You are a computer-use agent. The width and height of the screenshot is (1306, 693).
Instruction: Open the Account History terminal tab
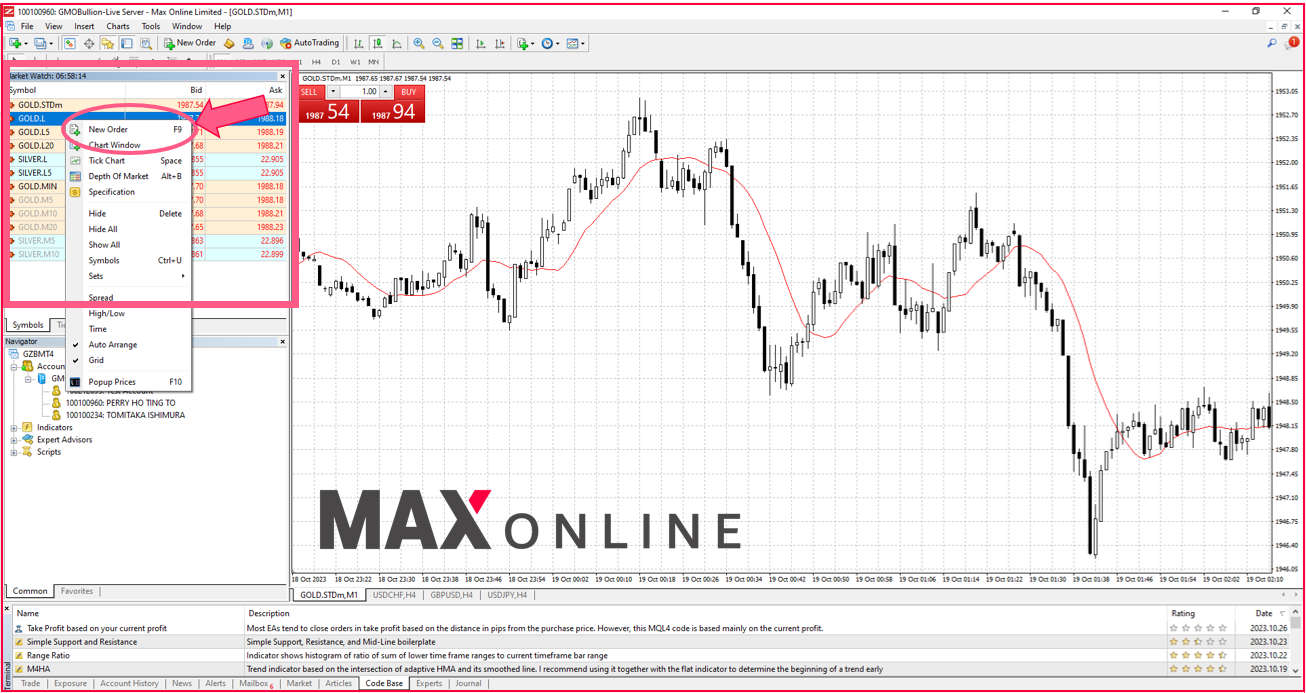click(x=129, y=684)
